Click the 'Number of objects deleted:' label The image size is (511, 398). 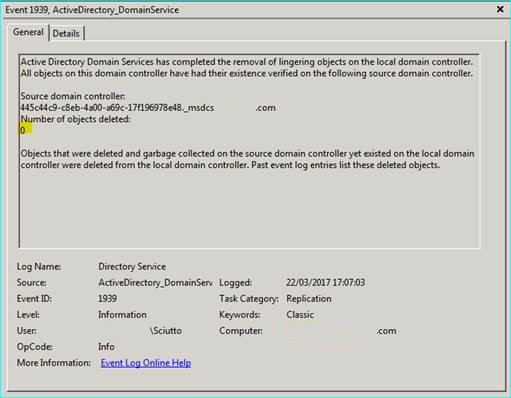pyautogui.click(x=76, y=119)
